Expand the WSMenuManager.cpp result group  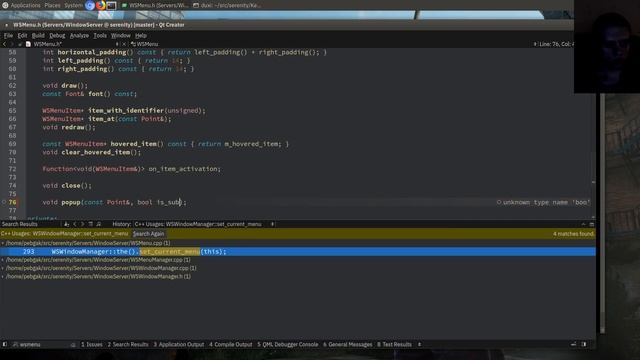coord(3,260)
